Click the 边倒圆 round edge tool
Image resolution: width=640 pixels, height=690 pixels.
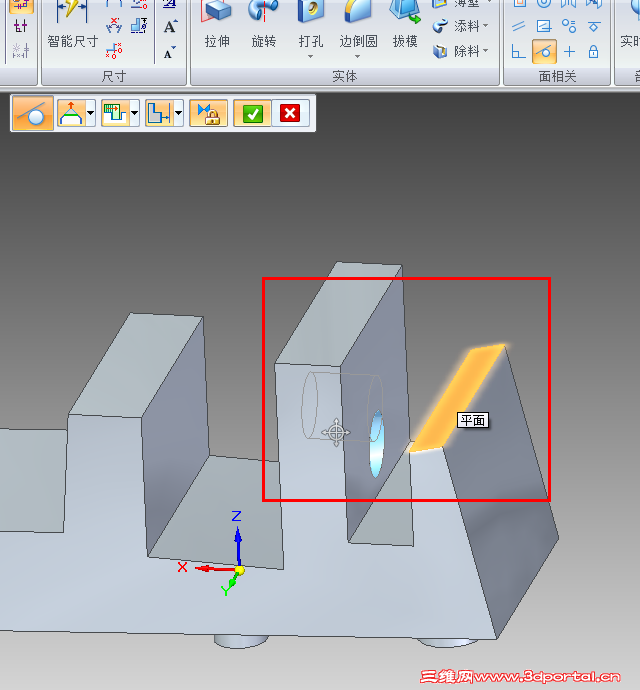pyautogui.click(x=358, y=24)
